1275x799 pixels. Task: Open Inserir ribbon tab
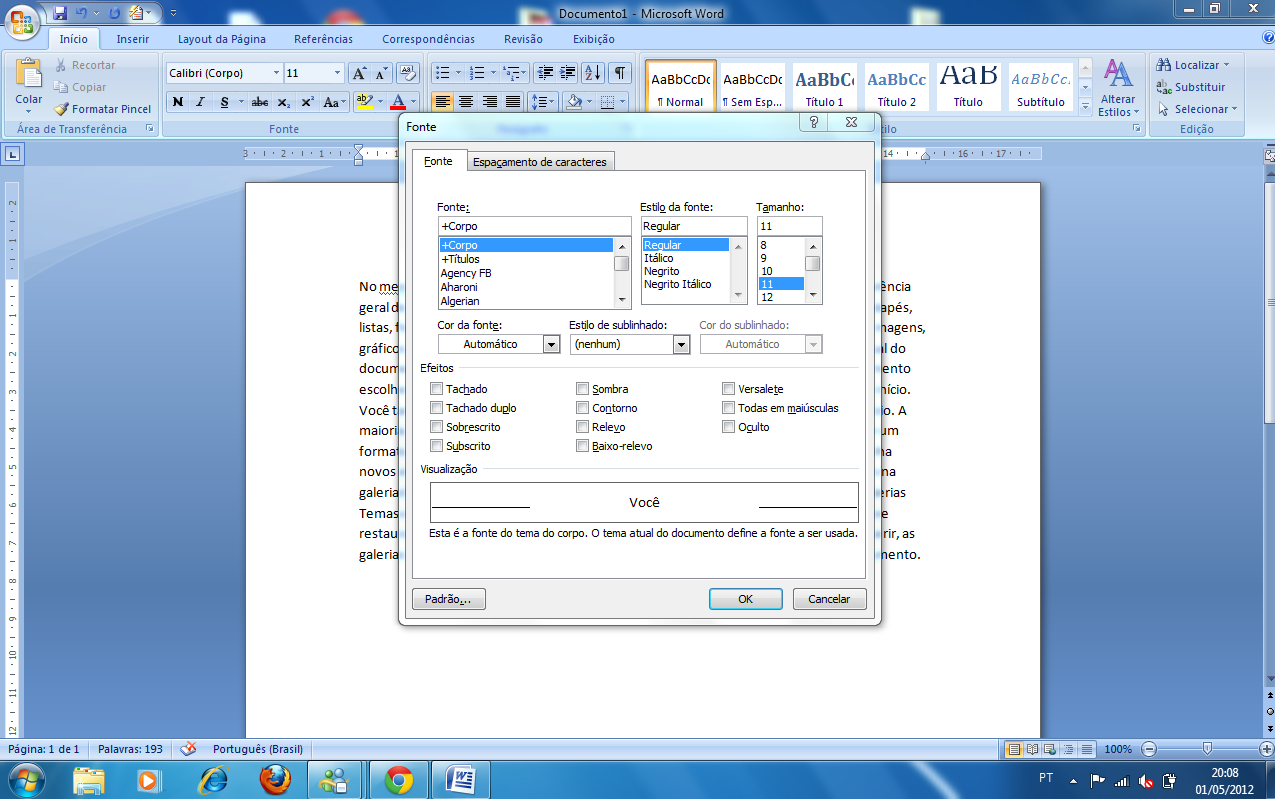click(133, 39)
